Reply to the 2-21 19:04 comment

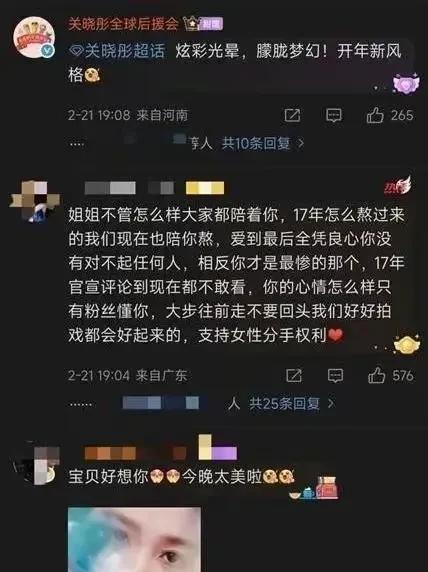pos(335,375)
